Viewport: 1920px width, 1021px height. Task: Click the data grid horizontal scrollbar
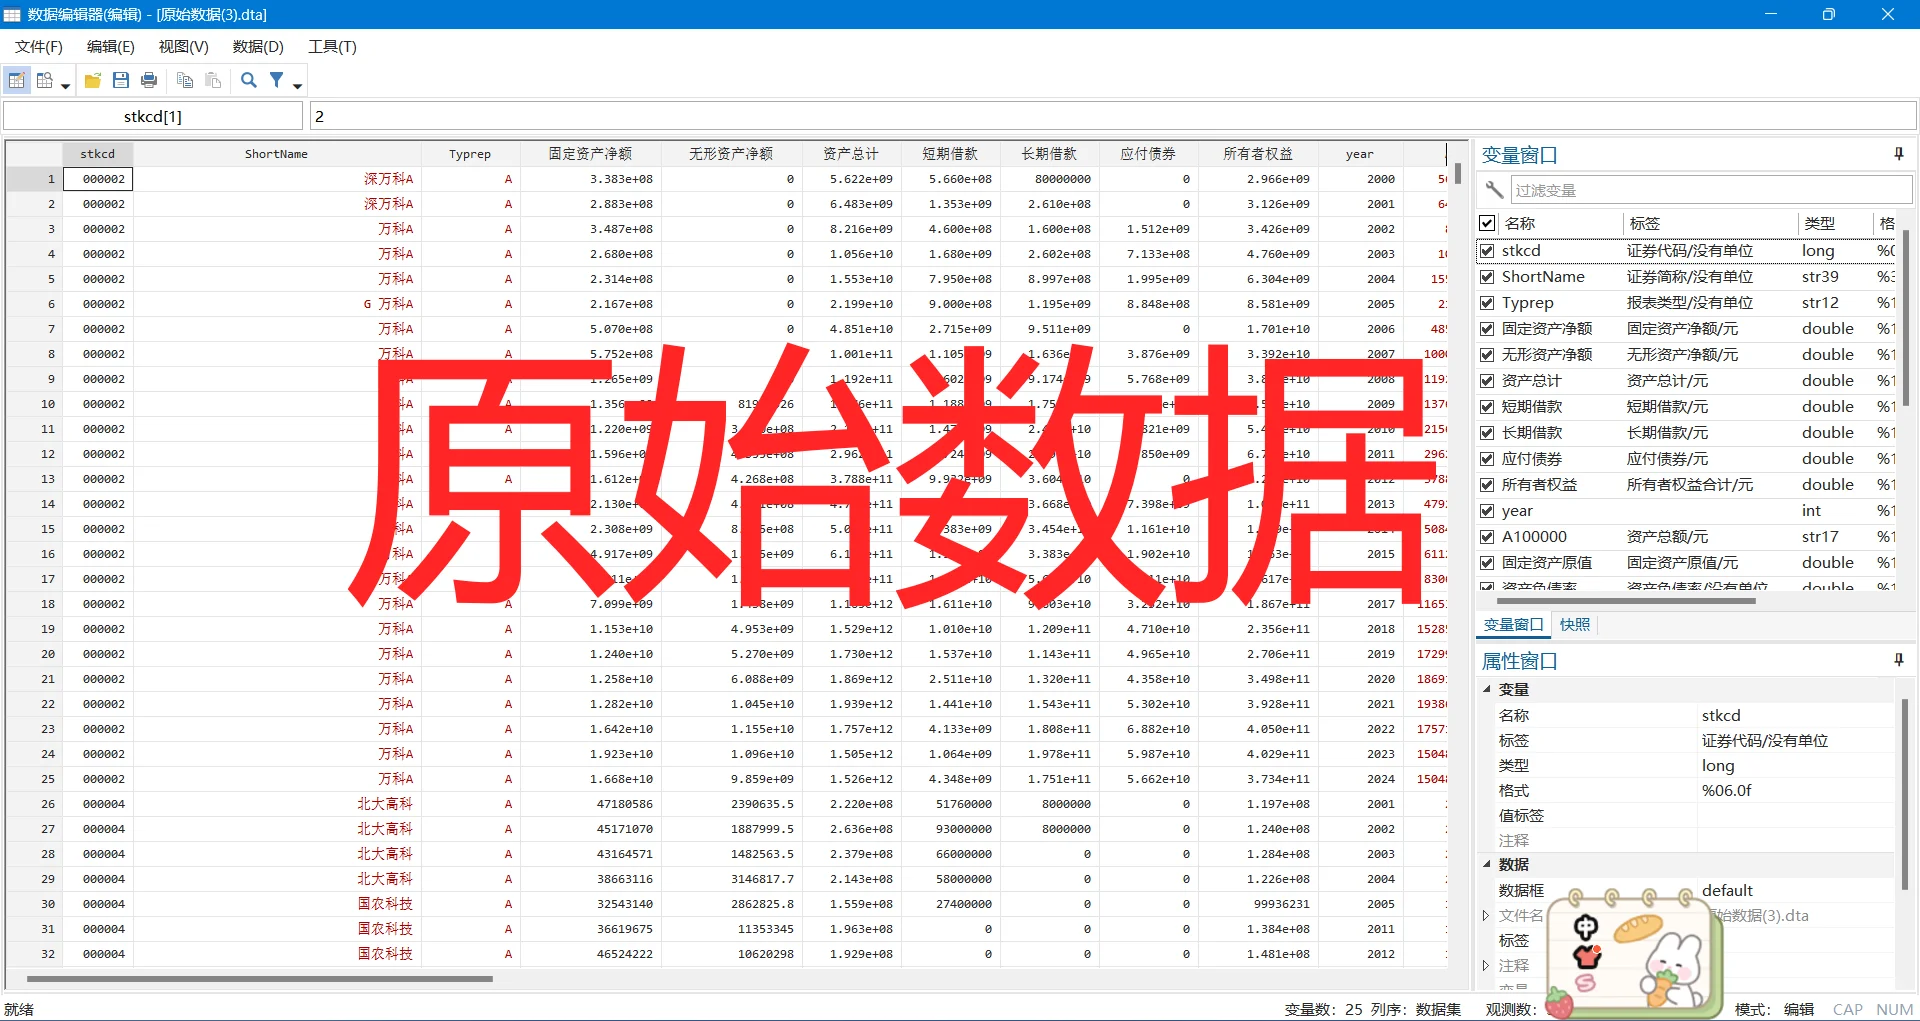pos(260,979)
